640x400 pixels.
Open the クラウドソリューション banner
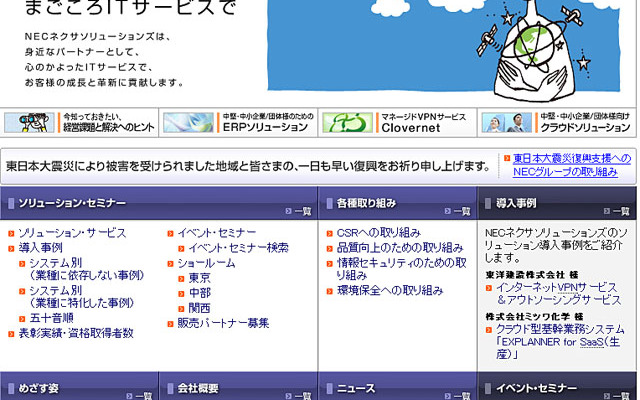[x=557, y=122]
